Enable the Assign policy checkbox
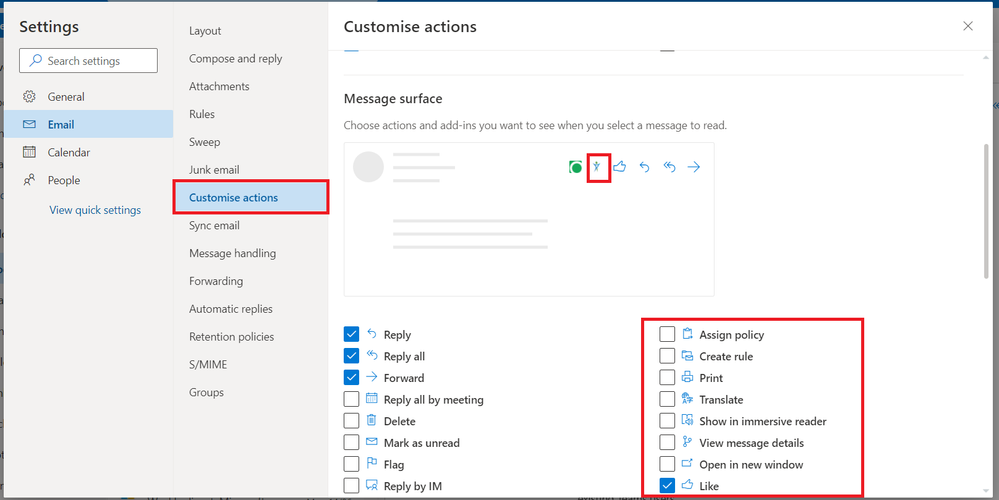 click(667, 334)
